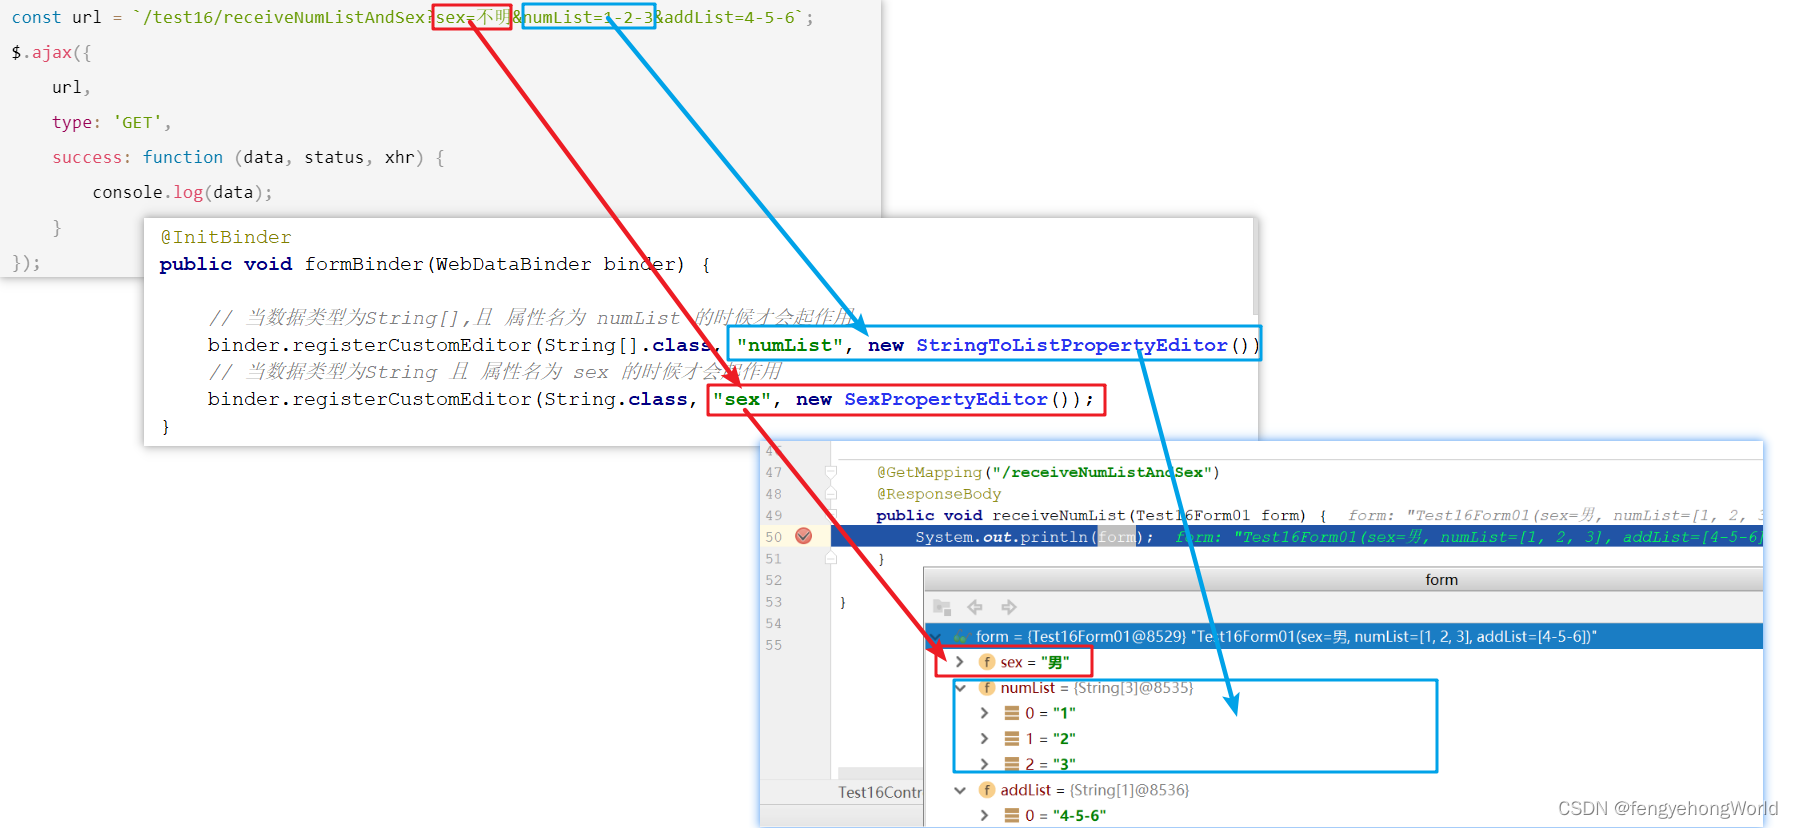The height and width of the screenshot is (828, 1793).
Task: Click the field icon beside addList variable
Action: [x=987, y=790]
